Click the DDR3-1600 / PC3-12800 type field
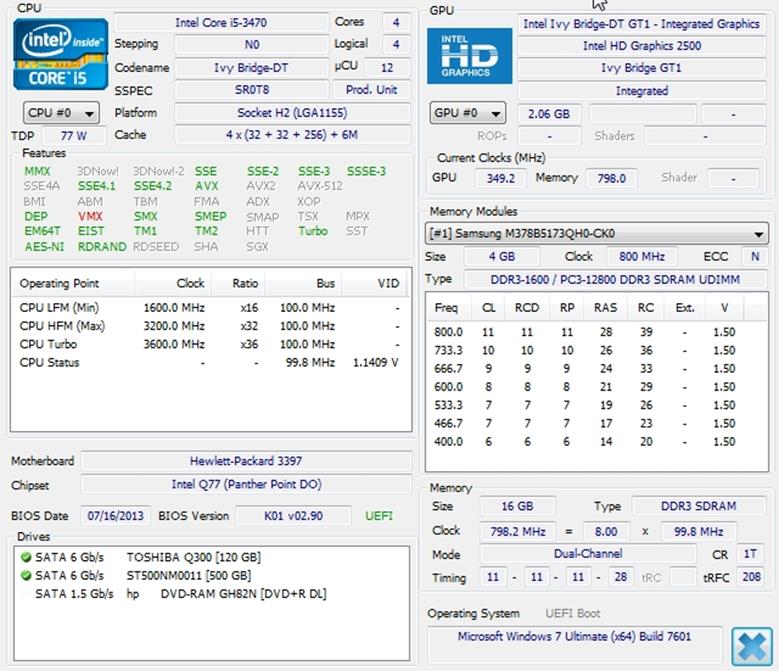779x671 pixels. pos(615,280)
